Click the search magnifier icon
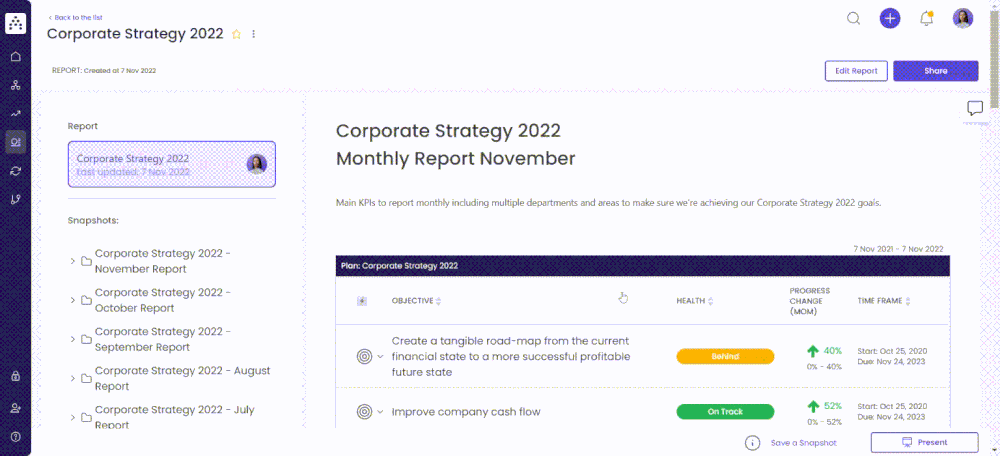The image size is (1000, 456). 853,18
